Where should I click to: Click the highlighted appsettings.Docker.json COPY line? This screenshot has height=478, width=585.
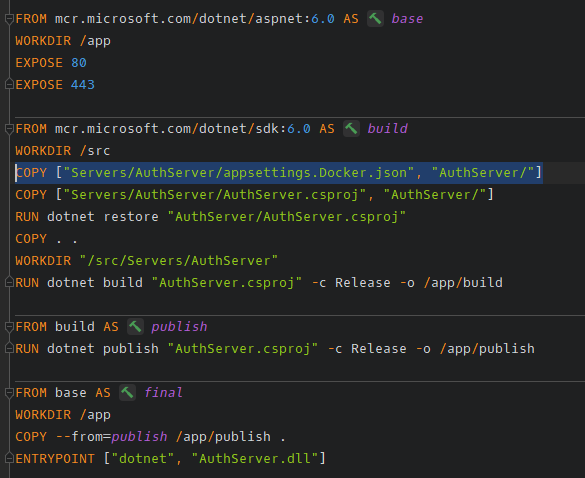pos(279,173)
